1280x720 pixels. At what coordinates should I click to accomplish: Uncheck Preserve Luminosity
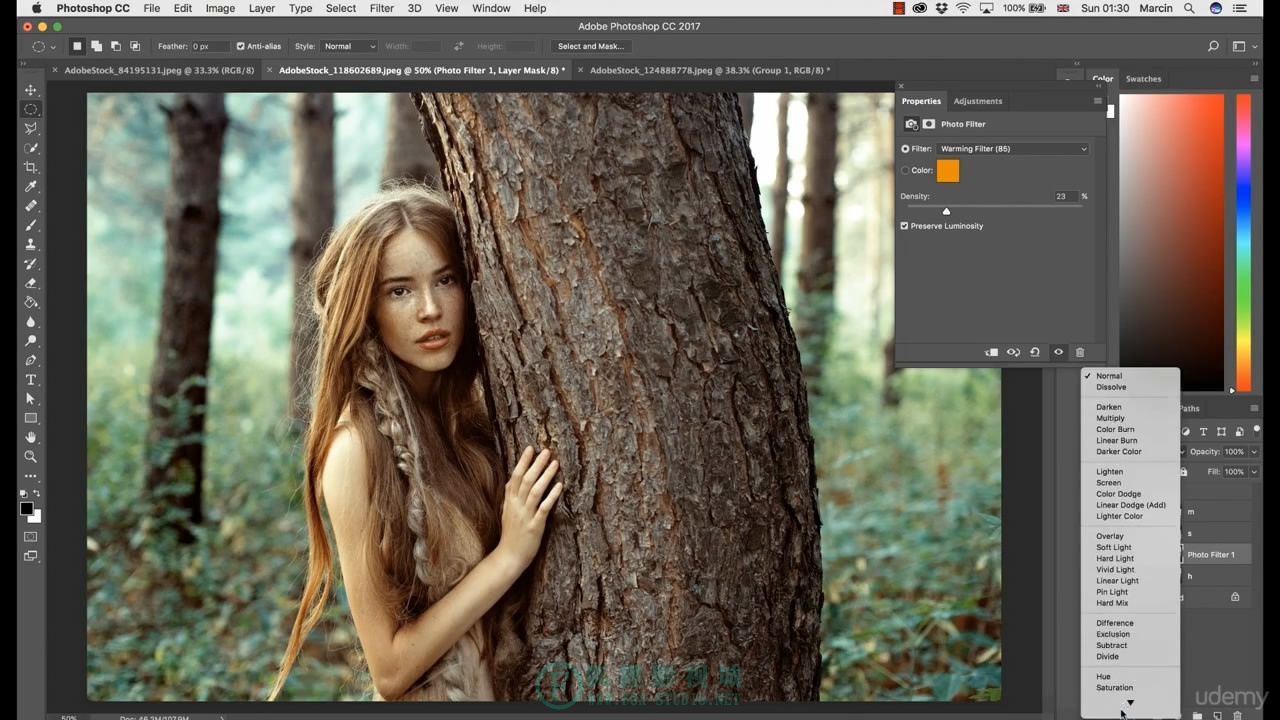coord(904,226)
